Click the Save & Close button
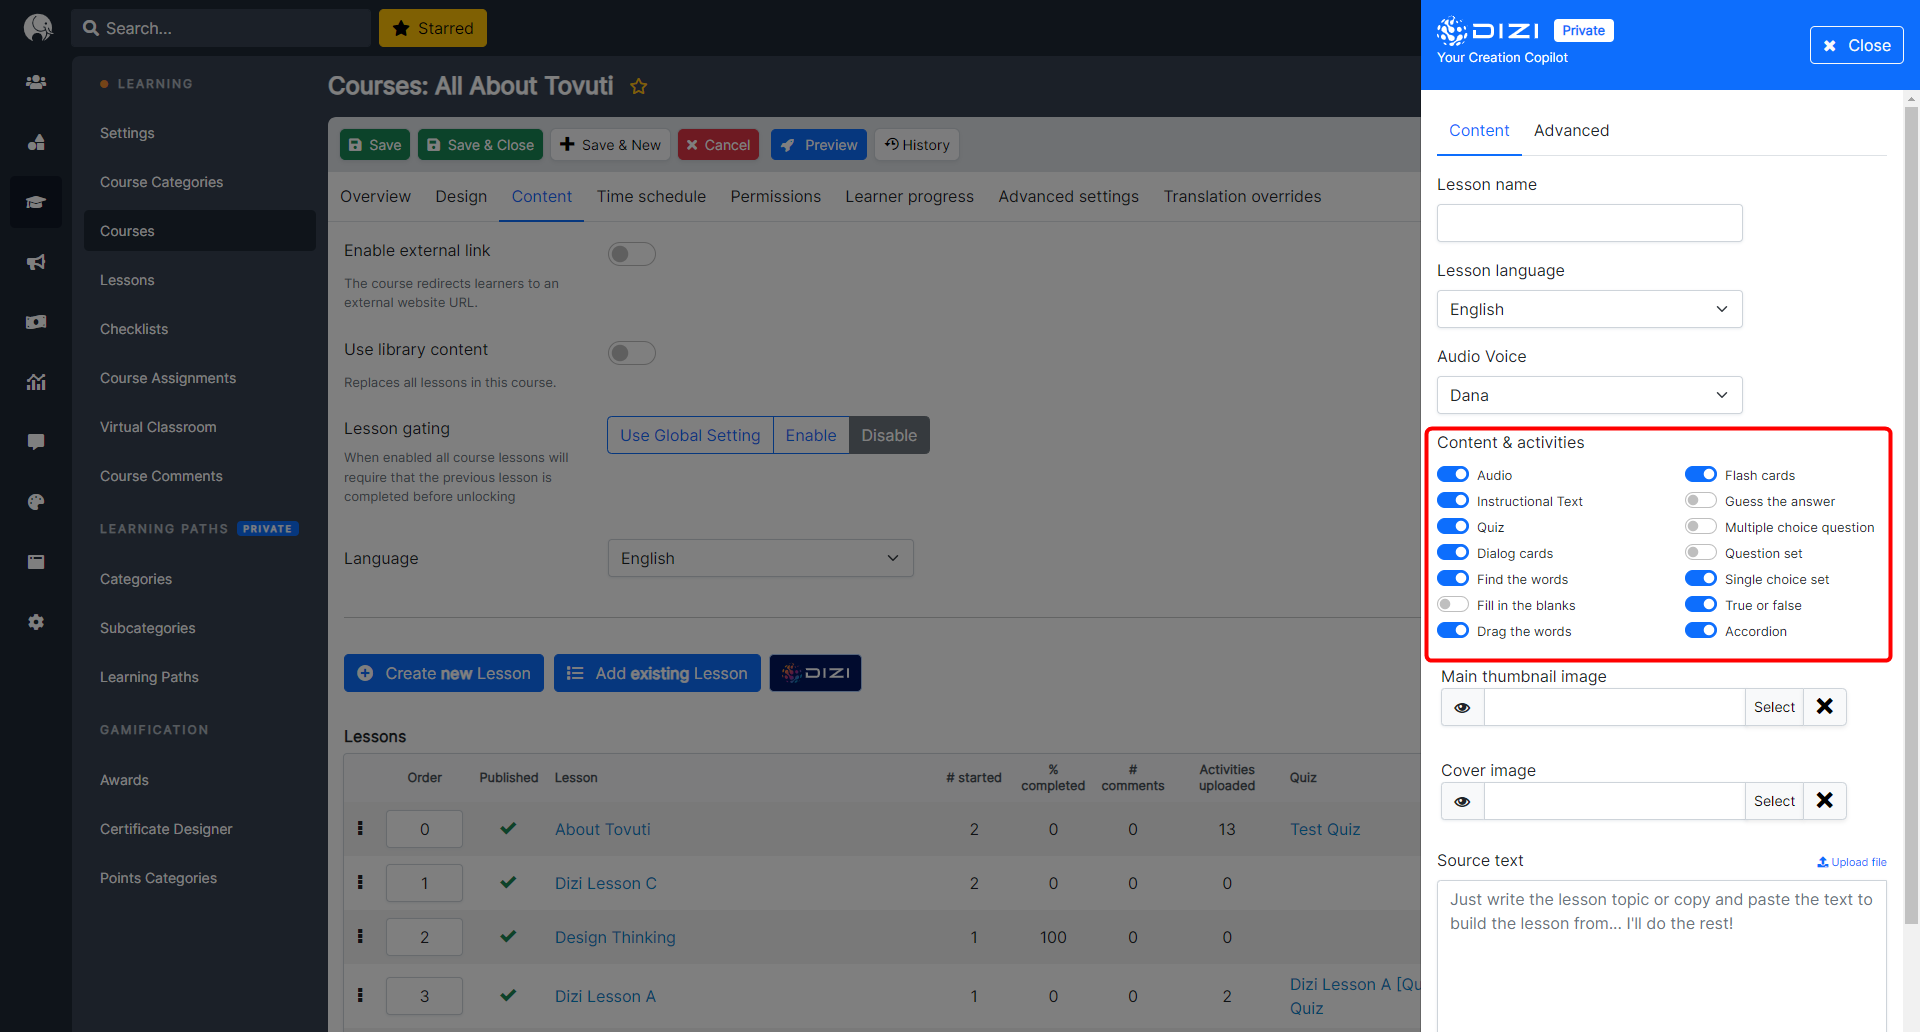The width and height of the screenshot is (1920, 1032). [480, 145]
